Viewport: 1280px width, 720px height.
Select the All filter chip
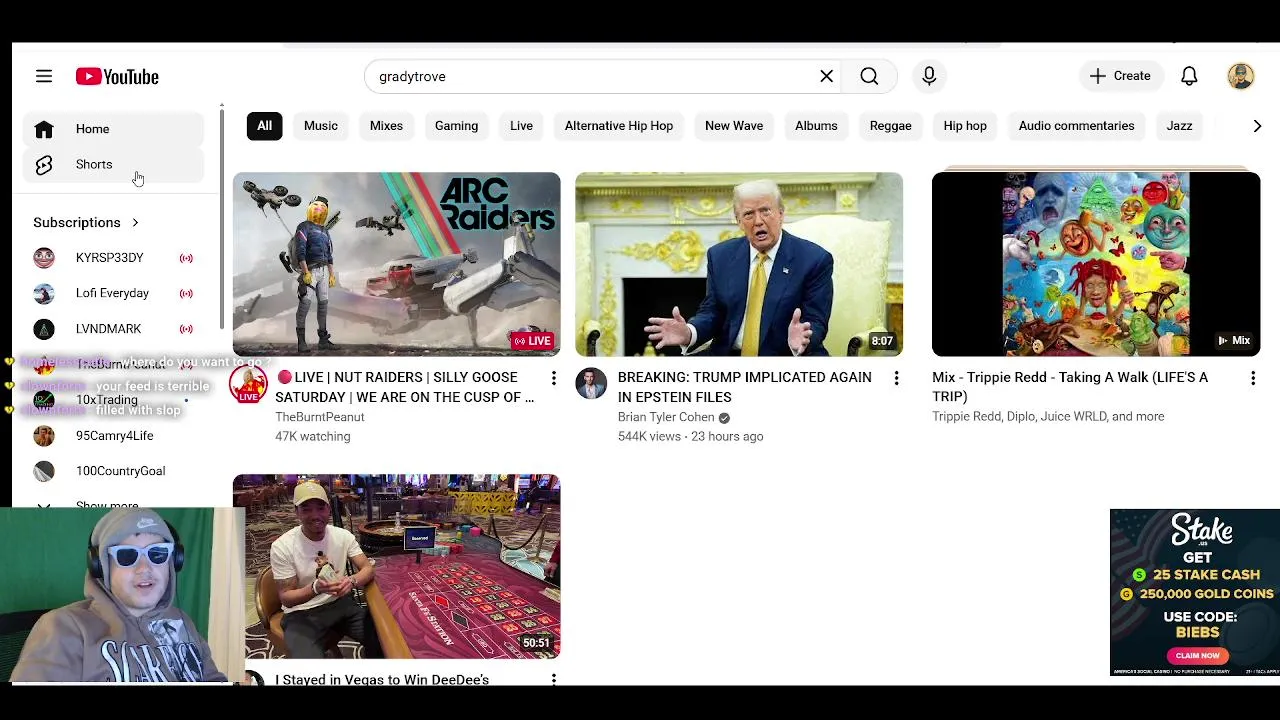[x=264, y=126]
